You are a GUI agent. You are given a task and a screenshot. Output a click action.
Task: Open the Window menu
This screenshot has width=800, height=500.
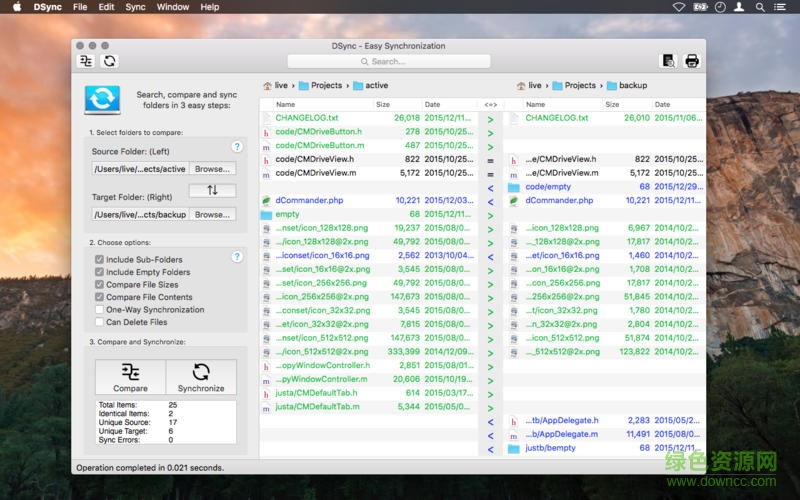173,7
